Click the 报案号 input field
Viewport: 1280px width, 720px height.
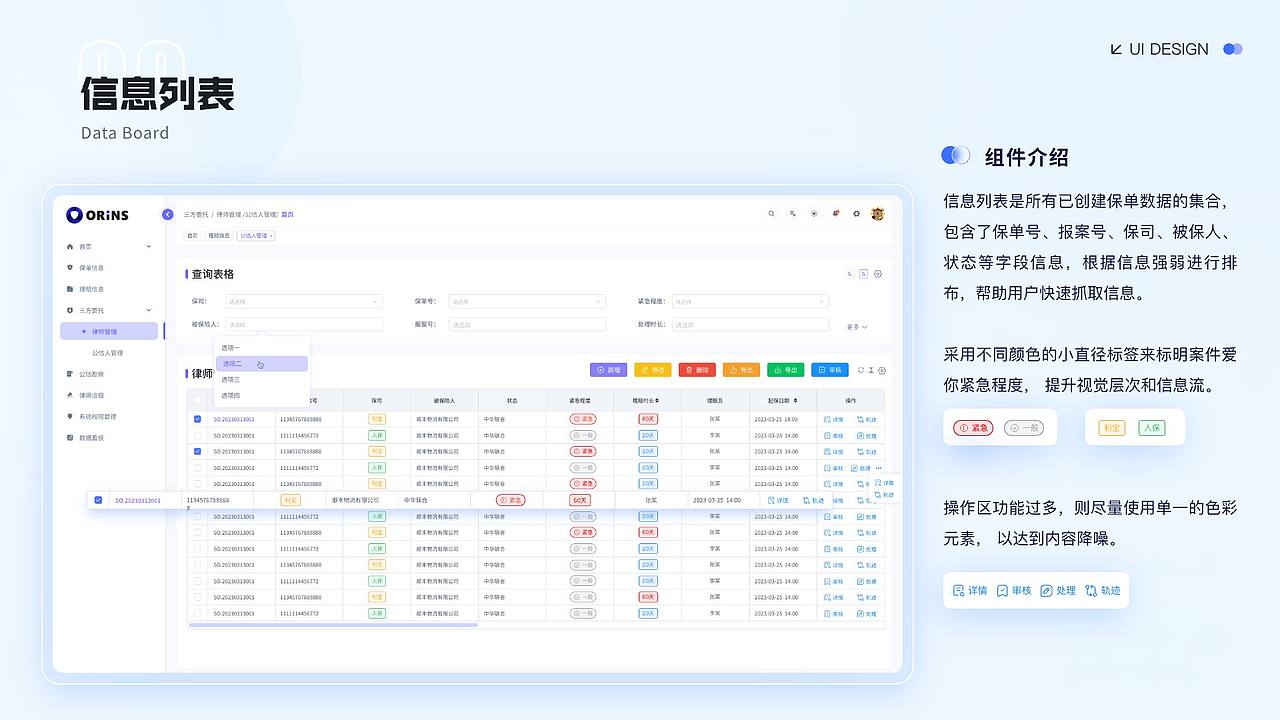527,324
